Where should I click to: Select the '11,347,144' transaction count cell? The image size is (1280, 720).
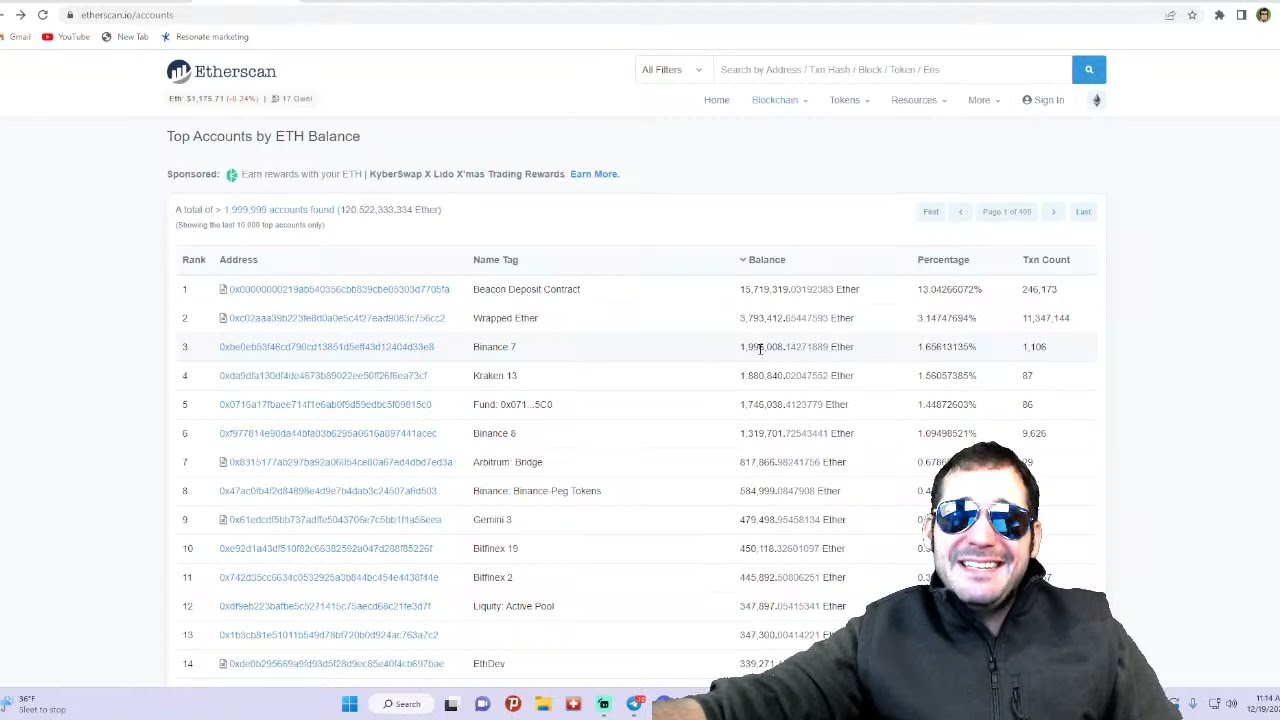[1046, 318]
